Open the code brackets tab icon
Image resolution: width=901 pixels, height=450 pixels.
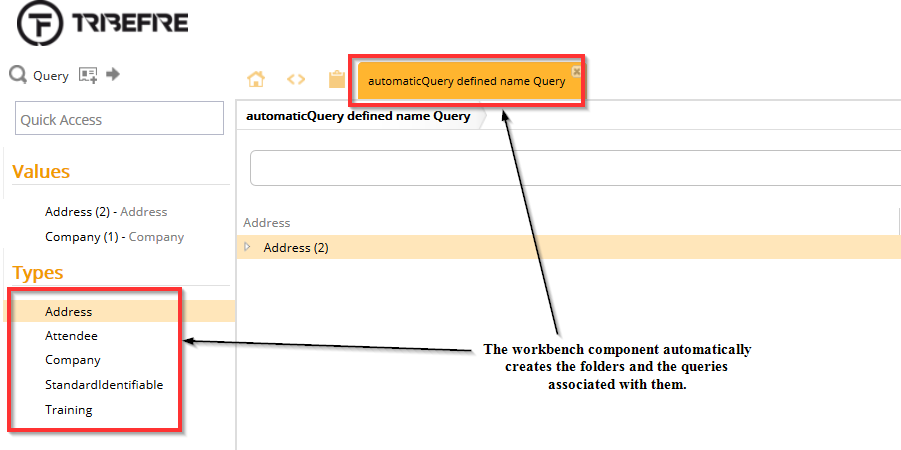coord(296,80)
